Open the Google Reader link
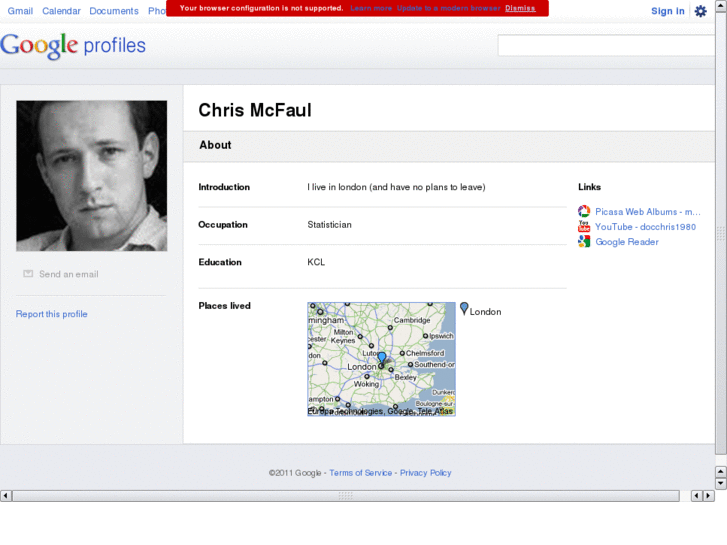Viewport: 727px width, 545px height. coord(627,242)
